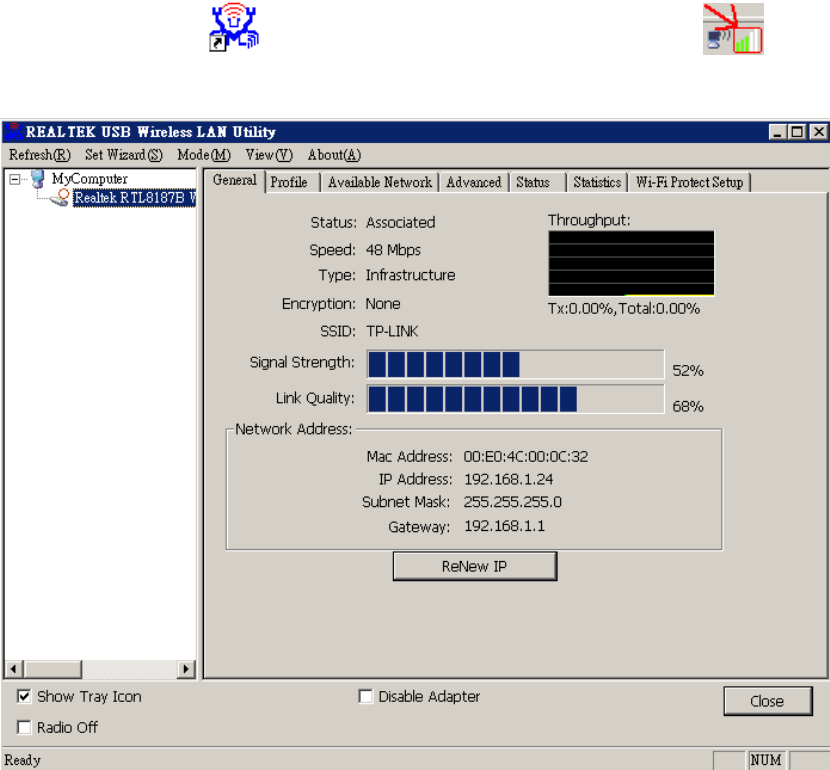The width and height of the screenshot is (830, 770).
Task: Click the Signal Strength progress bar
Action: pos(515,364)
